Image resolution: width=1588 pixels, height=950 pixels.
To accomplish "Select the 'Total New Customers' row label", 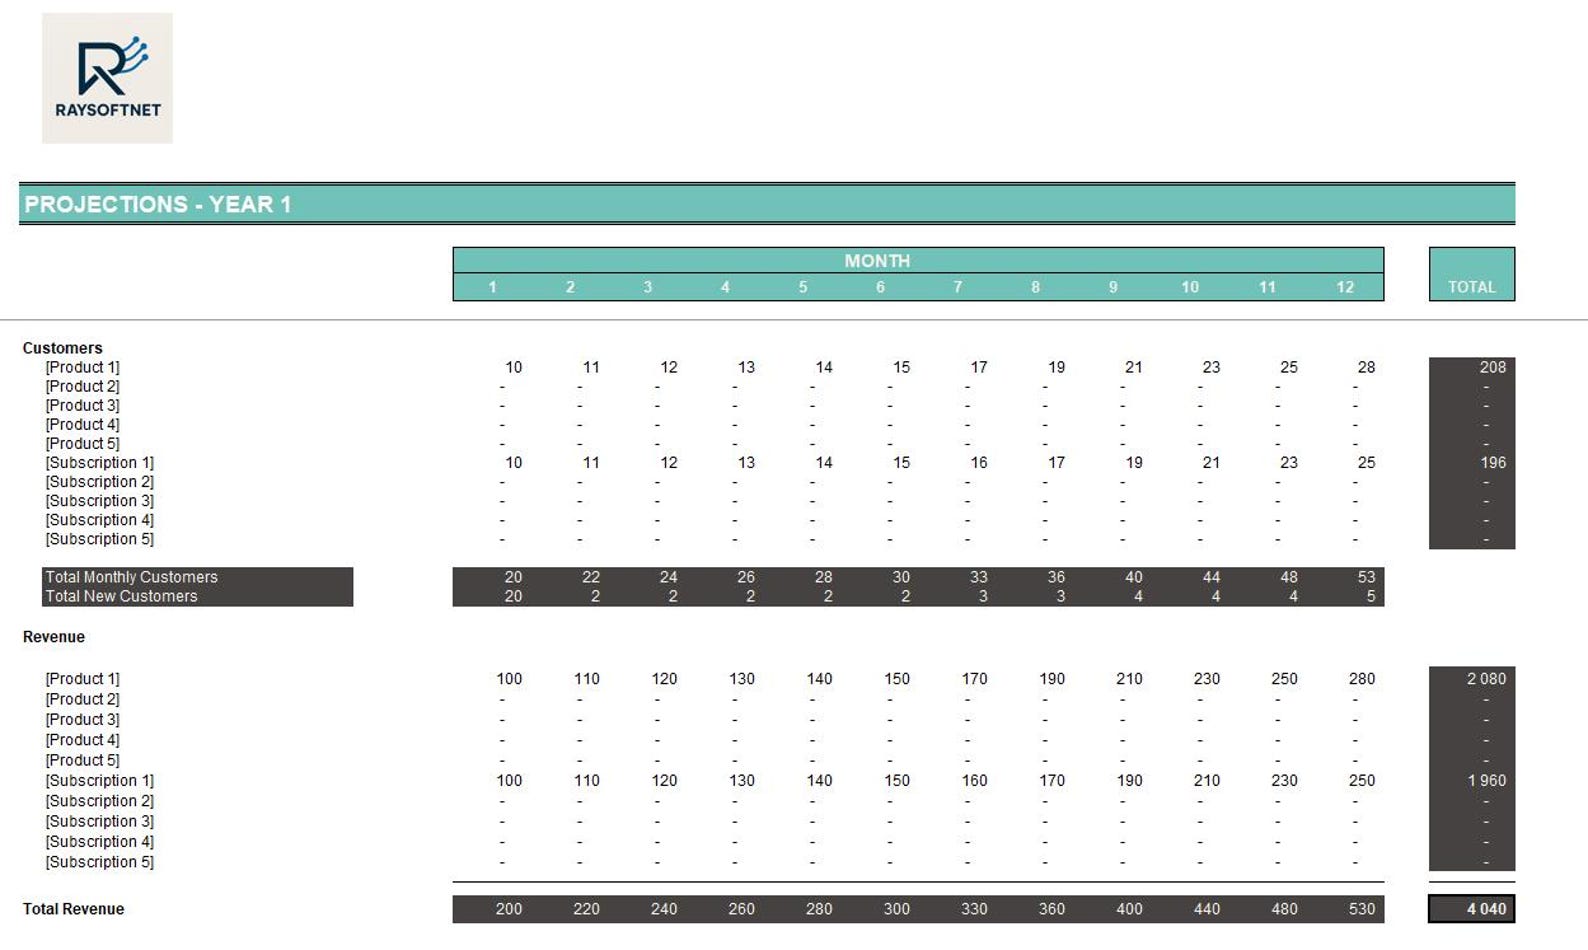I will [x=121, y=596].
